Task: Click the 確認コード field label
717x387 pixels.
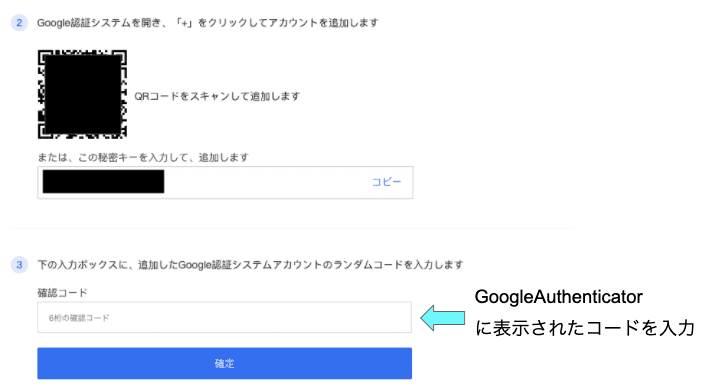Action: 62,293
